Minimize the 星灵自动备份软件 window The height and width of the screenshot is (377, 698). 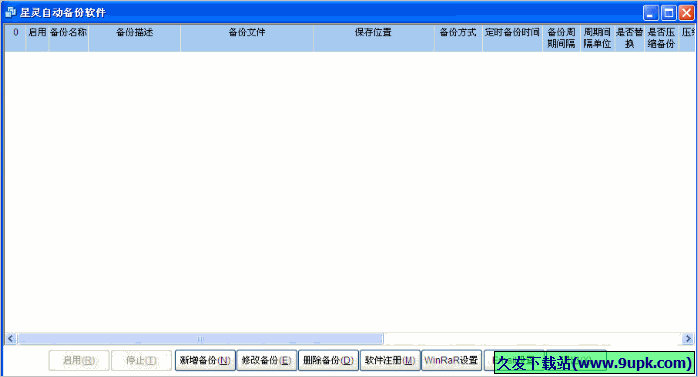[650, 12]
